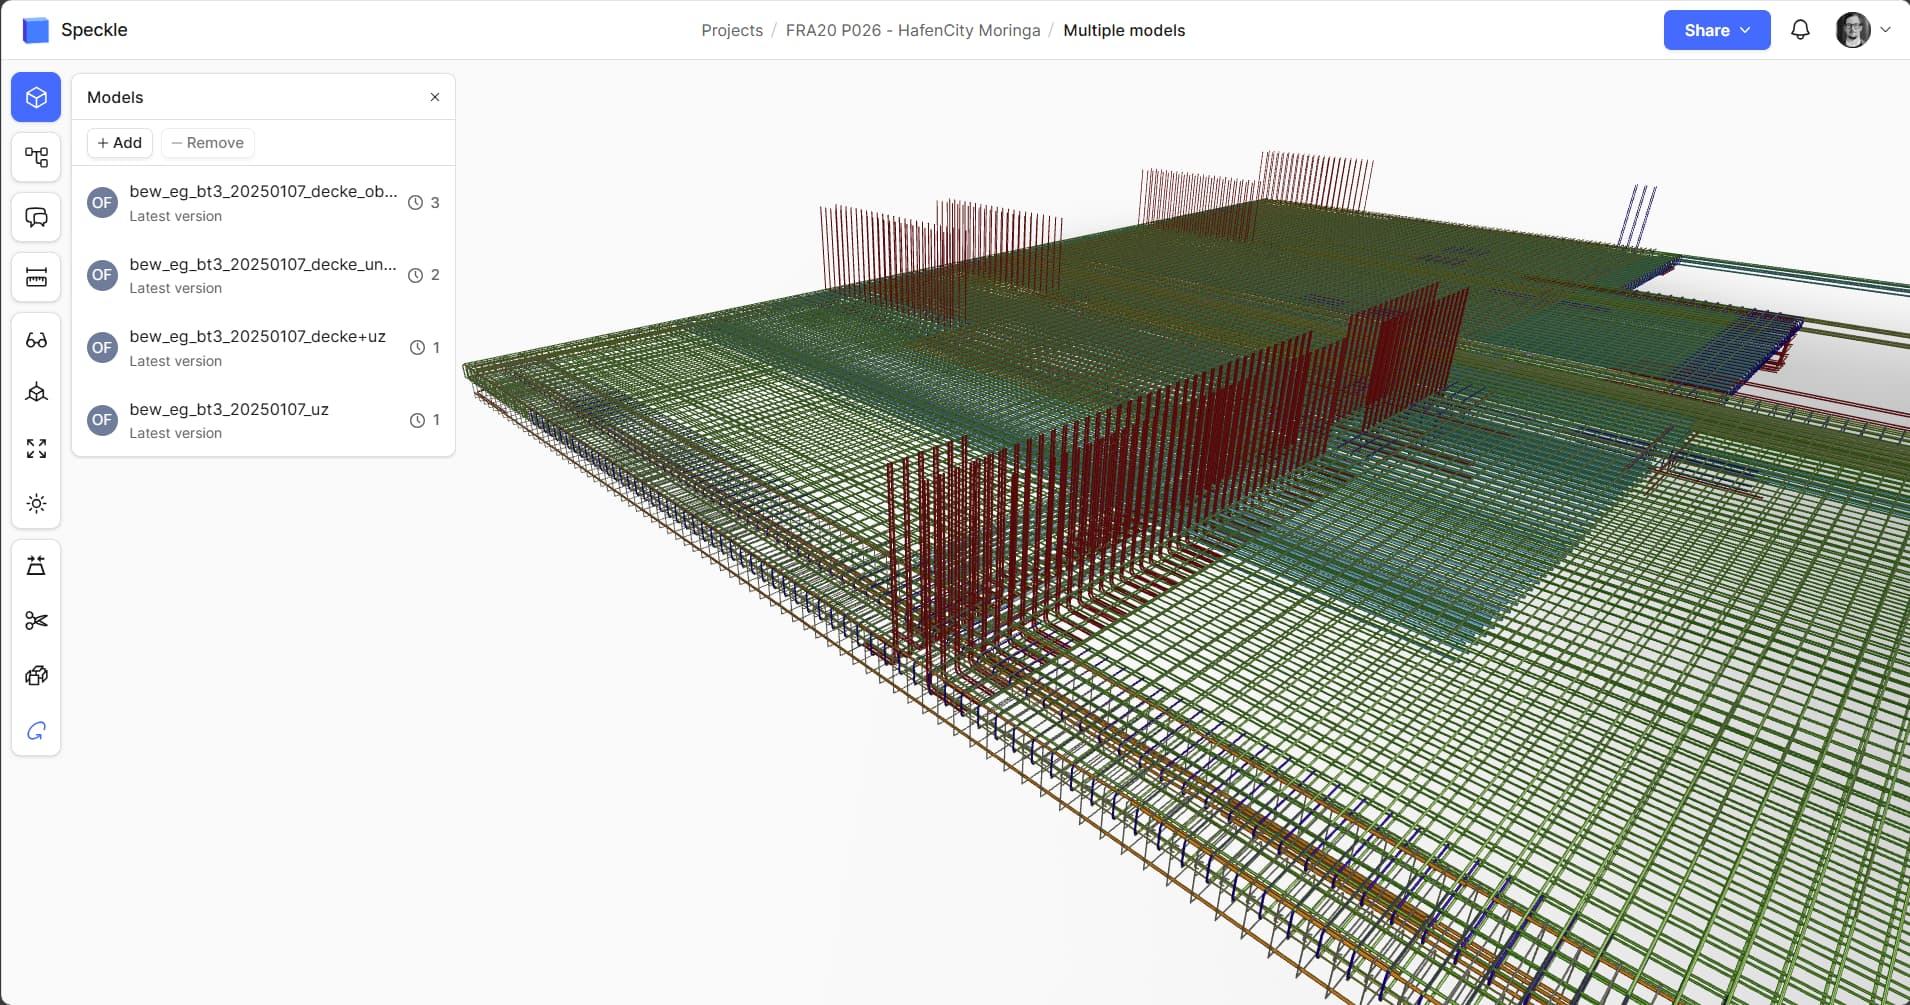Activate the section box scissors tool
The height and width of the screenshot is (1005, 1910).
tap(36, 621)
